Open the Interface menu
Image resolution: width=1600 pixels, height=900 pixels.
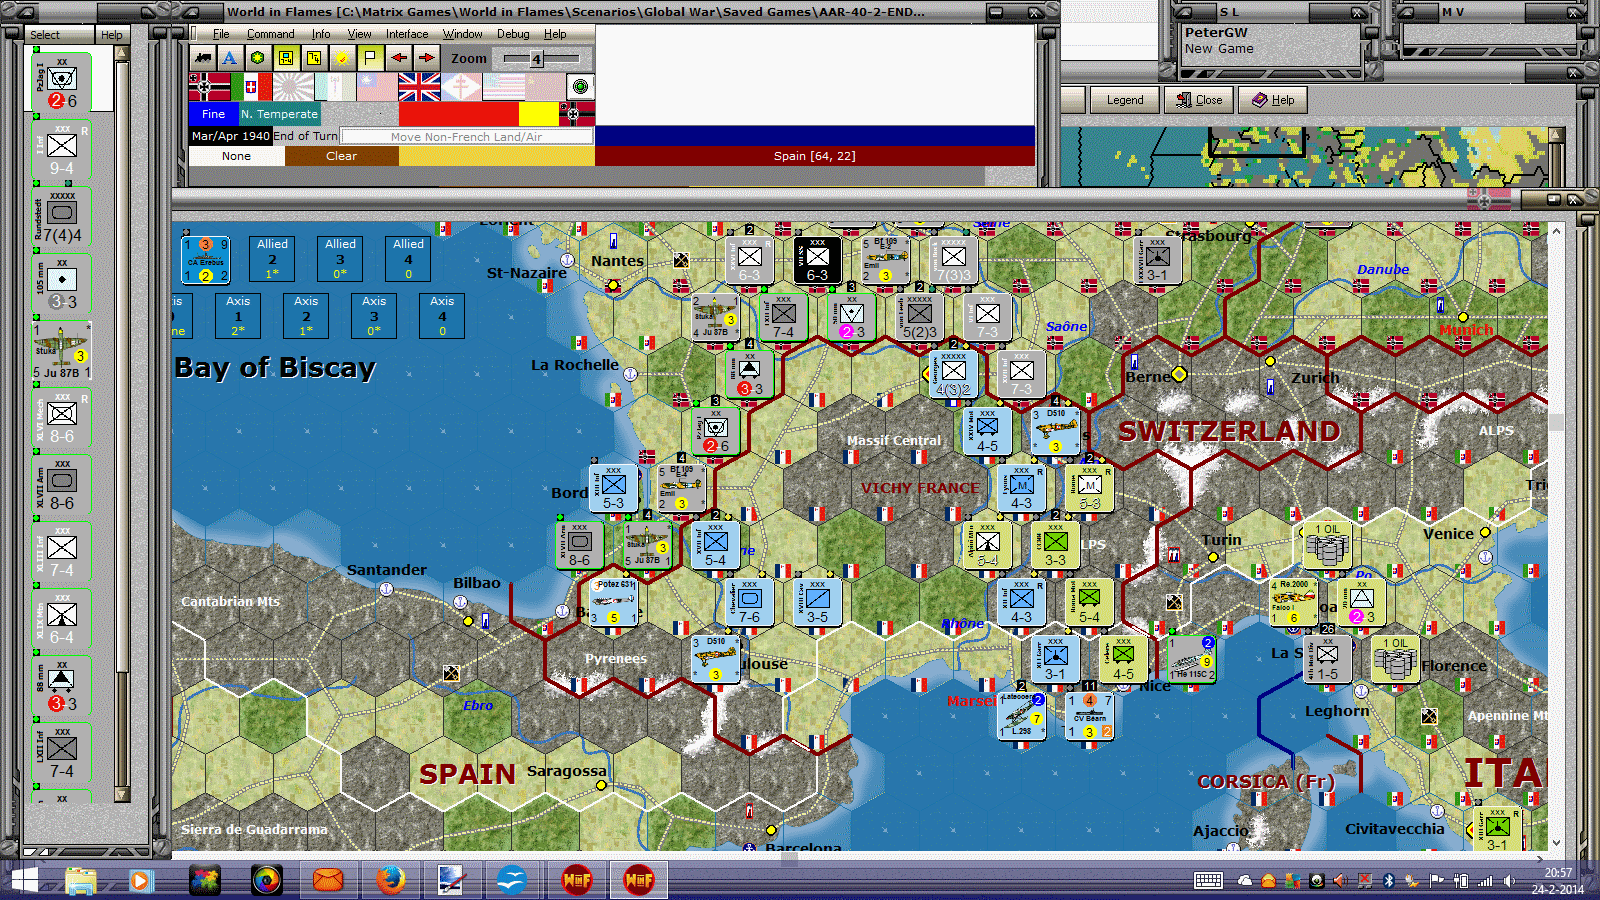pos(407,34)
